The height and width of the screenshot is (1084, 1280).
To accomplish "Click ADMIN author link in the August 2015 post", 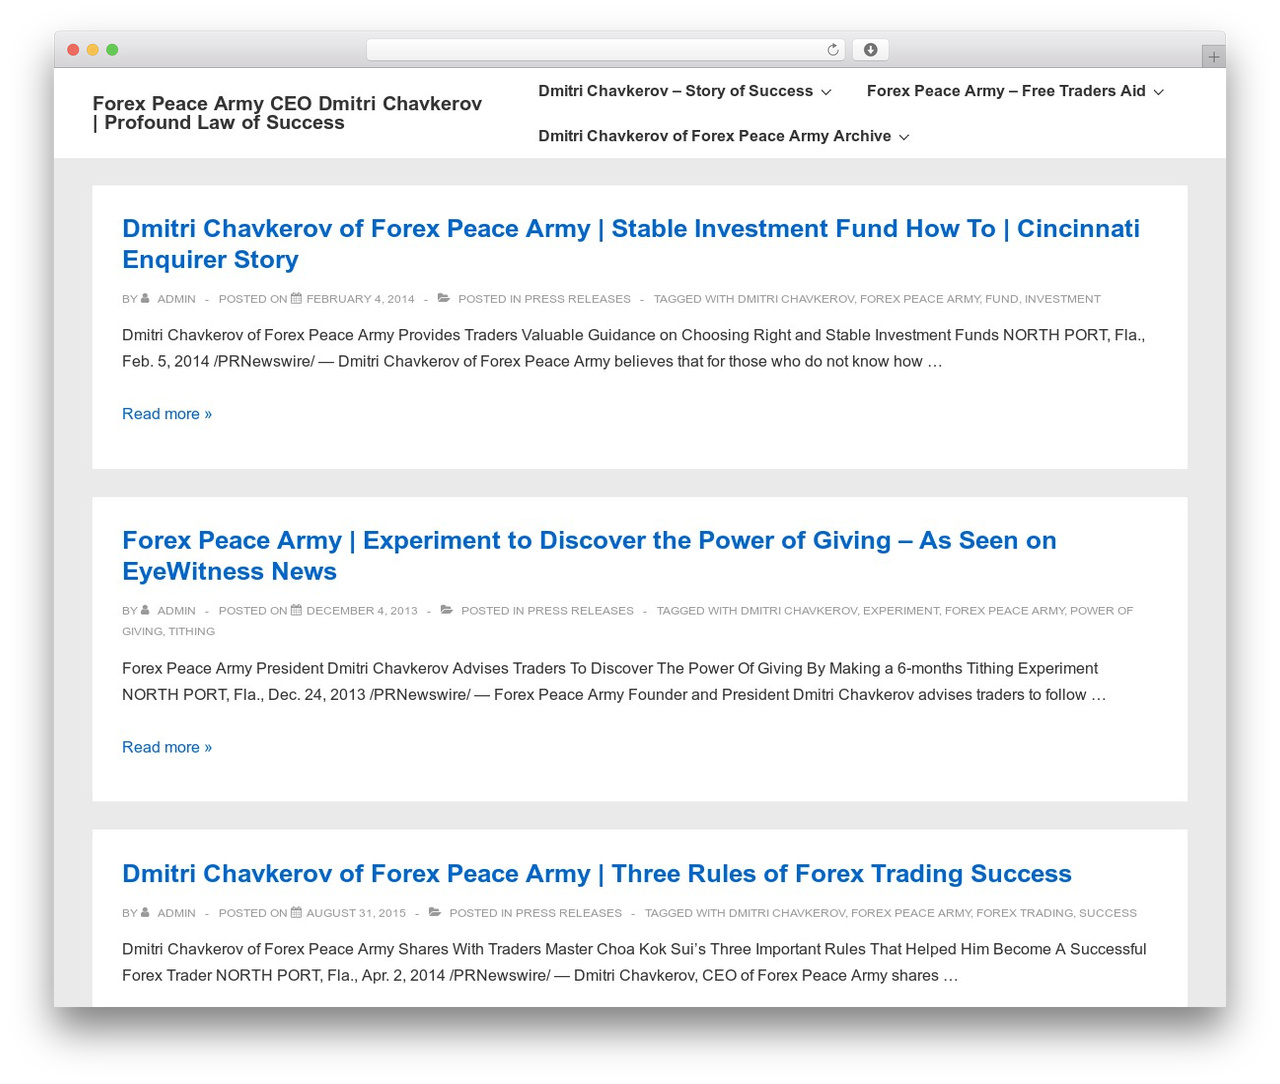I will pyautogui.click(x=176, y=913).
